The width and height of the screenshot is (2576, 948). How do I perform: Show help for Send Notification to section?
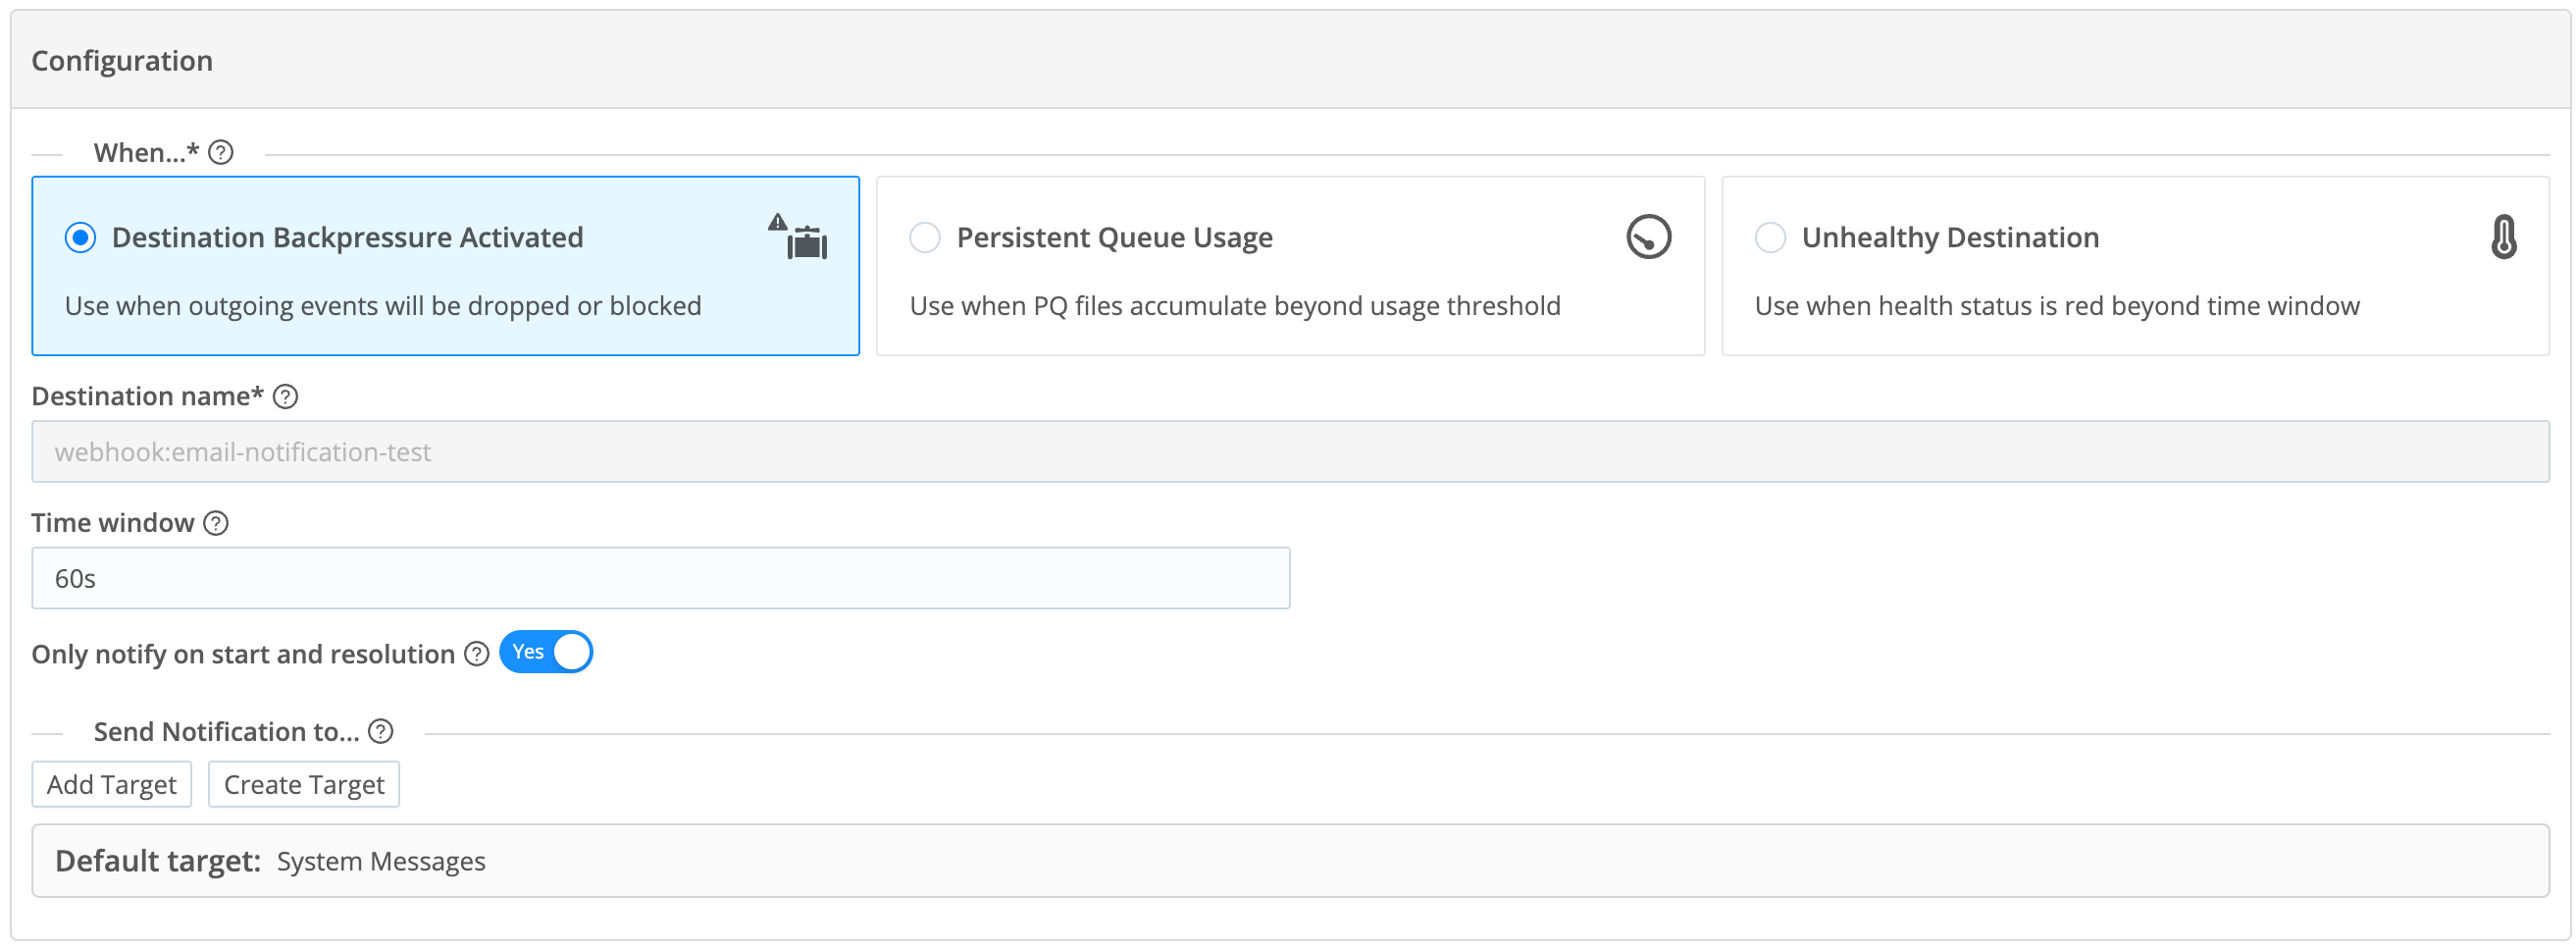(380, 732)
